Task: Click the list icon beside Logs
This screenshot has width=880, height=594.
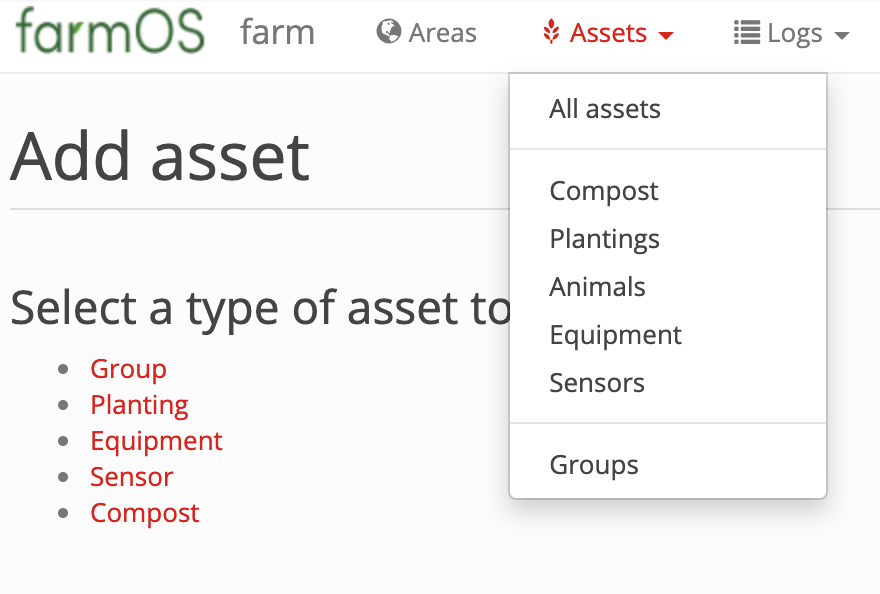Action: [x=747, y=32]
